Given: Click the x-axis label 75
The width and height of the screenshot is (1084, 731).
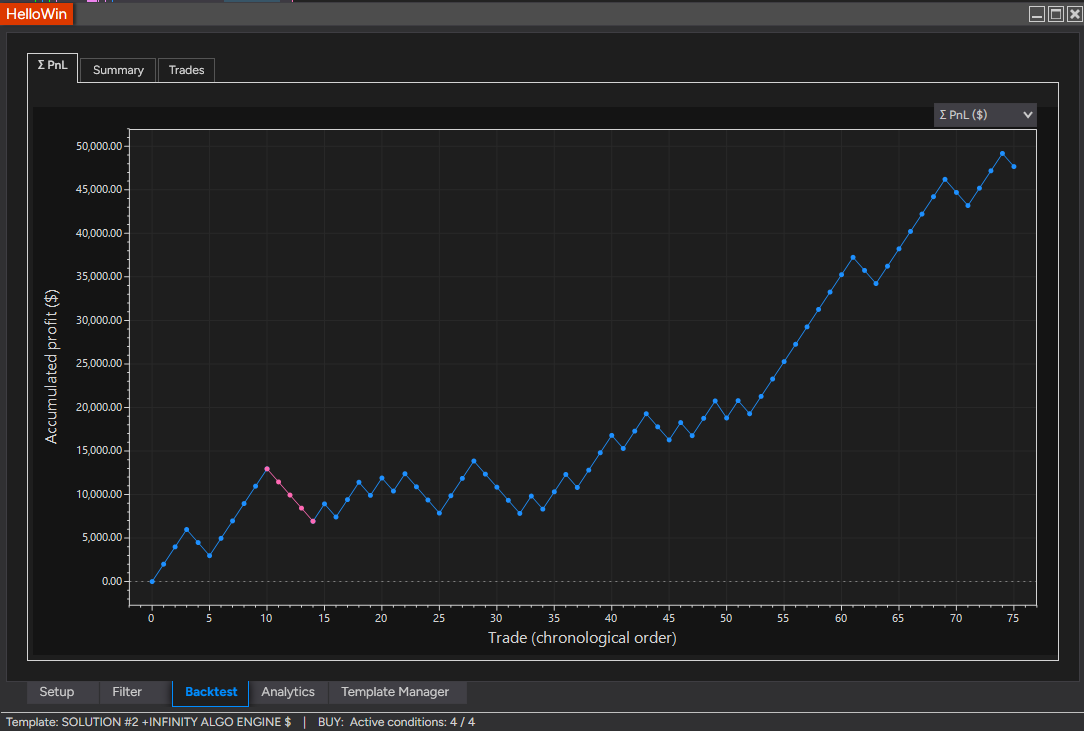Looking at the screenshot, I should coord(1013,618).
